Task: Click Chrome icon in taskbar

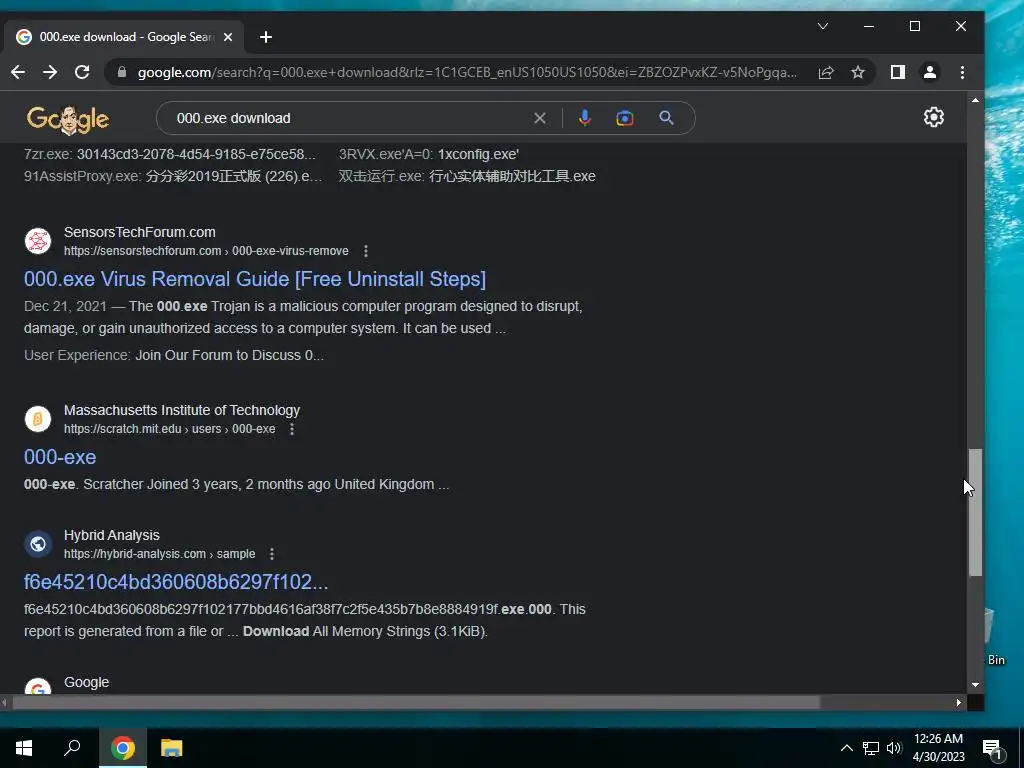Action: click(122, 748)
